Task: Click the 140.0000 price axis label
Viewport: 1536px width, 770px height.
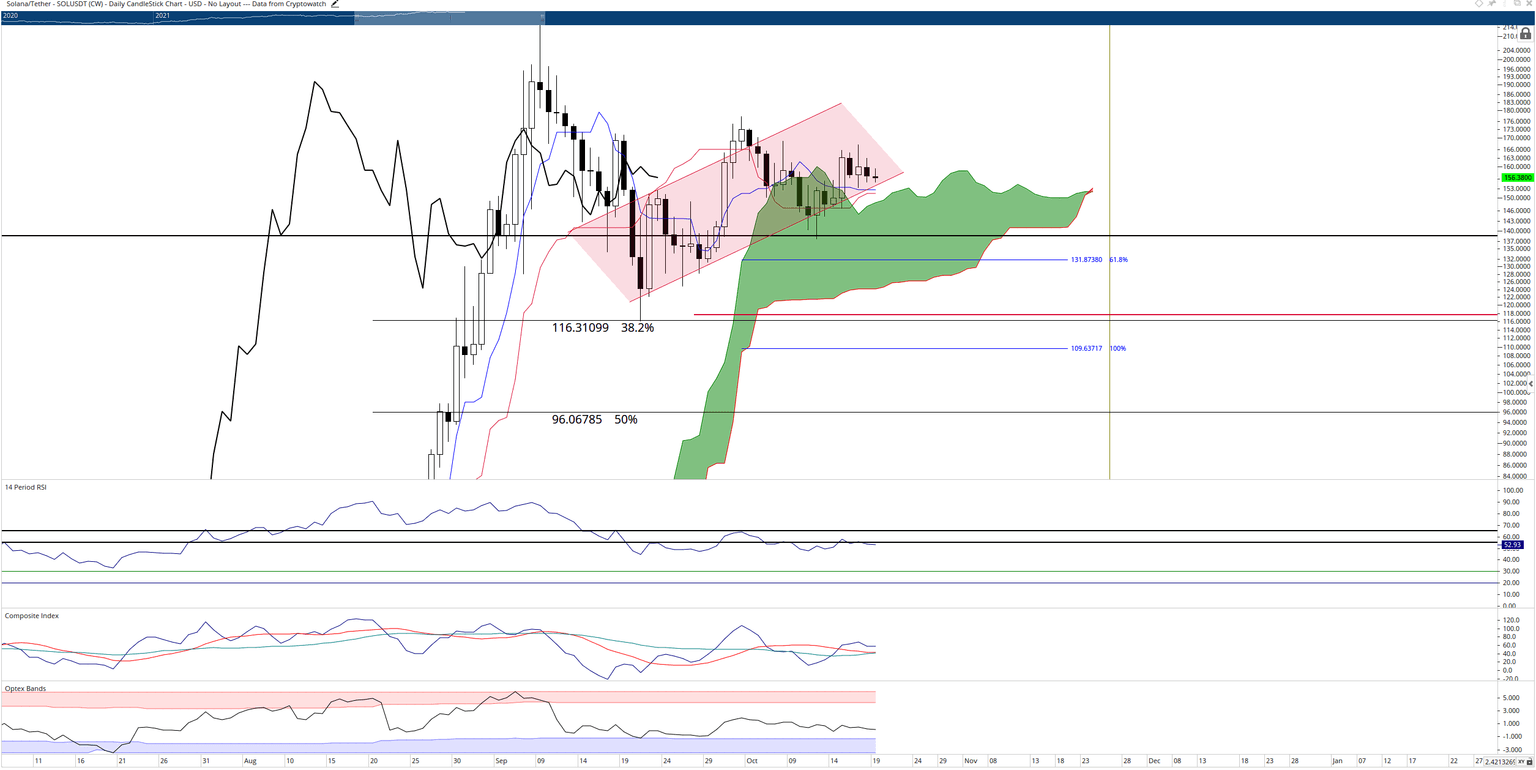Action: [1516, 230]
